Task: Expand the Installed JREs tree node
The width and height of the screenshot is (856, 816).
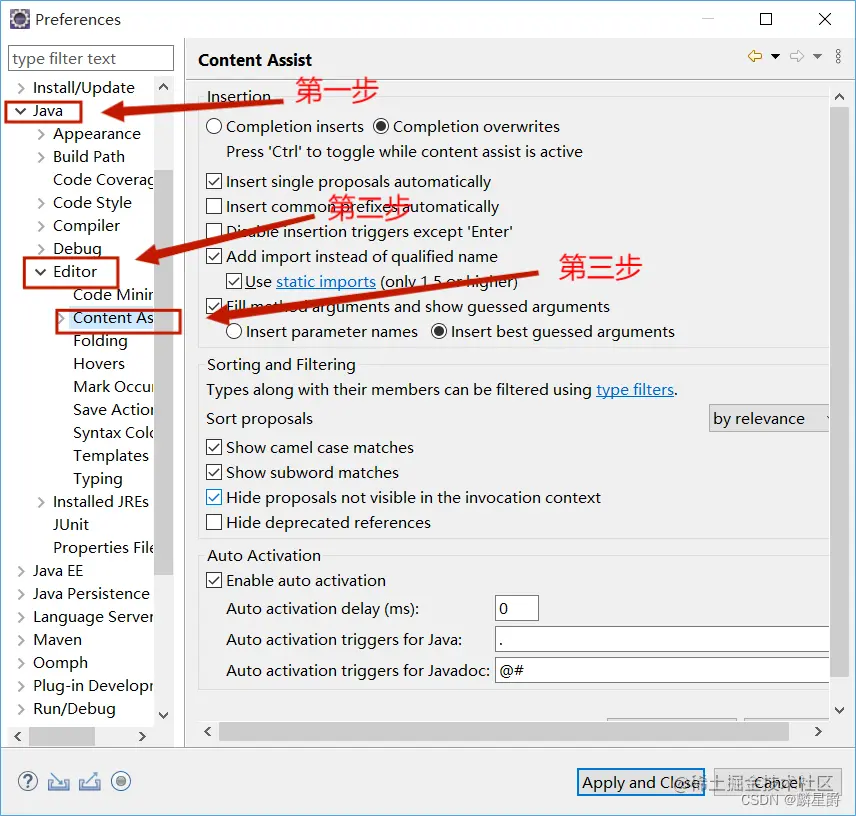Action: tap(41, 502)
